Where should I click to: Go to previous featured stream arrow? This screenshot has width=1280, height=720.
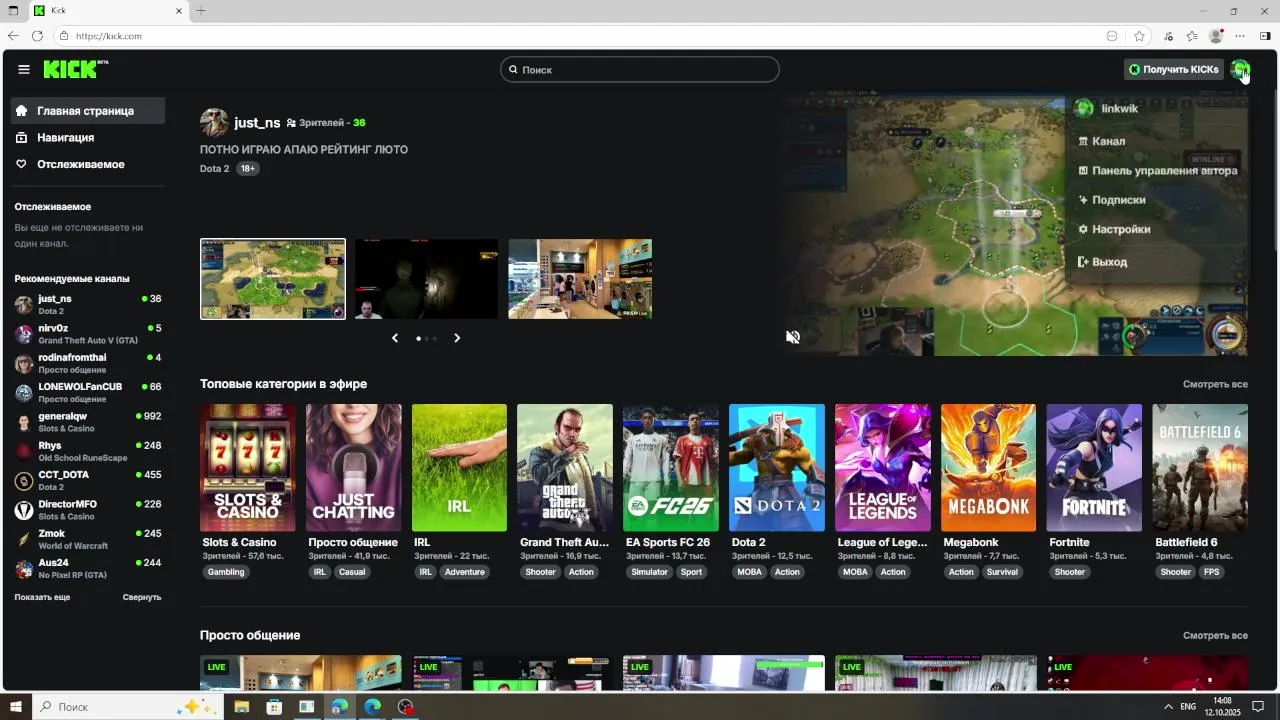(395, 338)
